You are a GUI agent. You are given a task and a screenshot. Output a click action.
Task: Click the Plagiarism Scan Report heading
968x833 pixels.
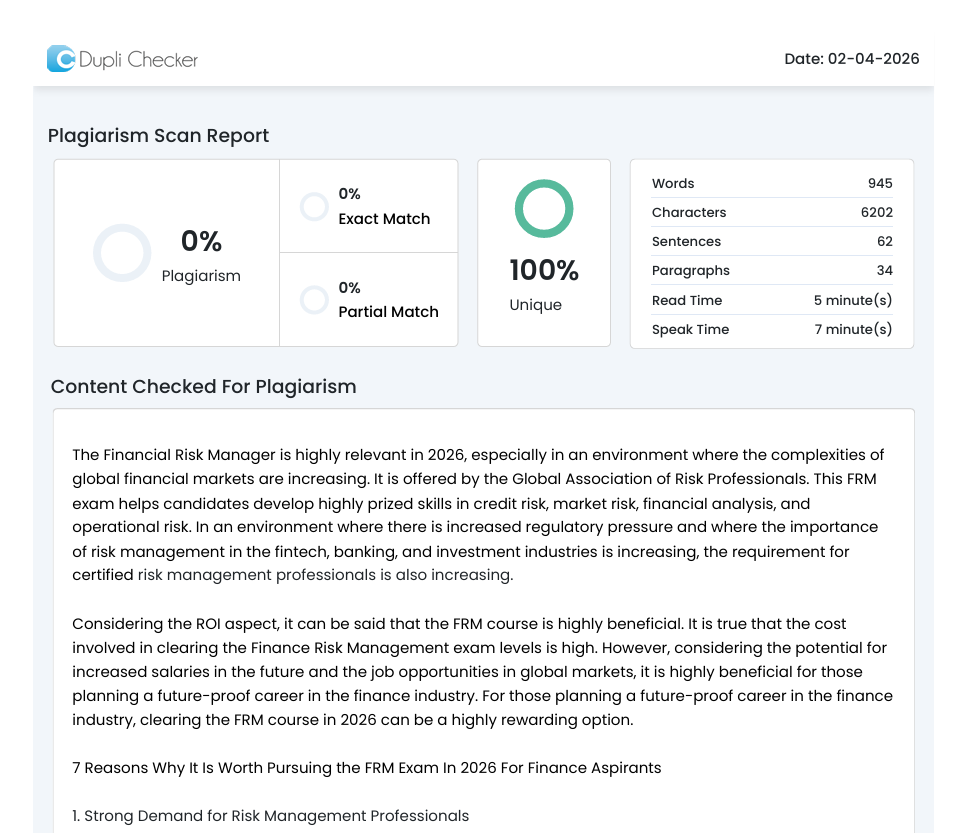coord(158,136)
